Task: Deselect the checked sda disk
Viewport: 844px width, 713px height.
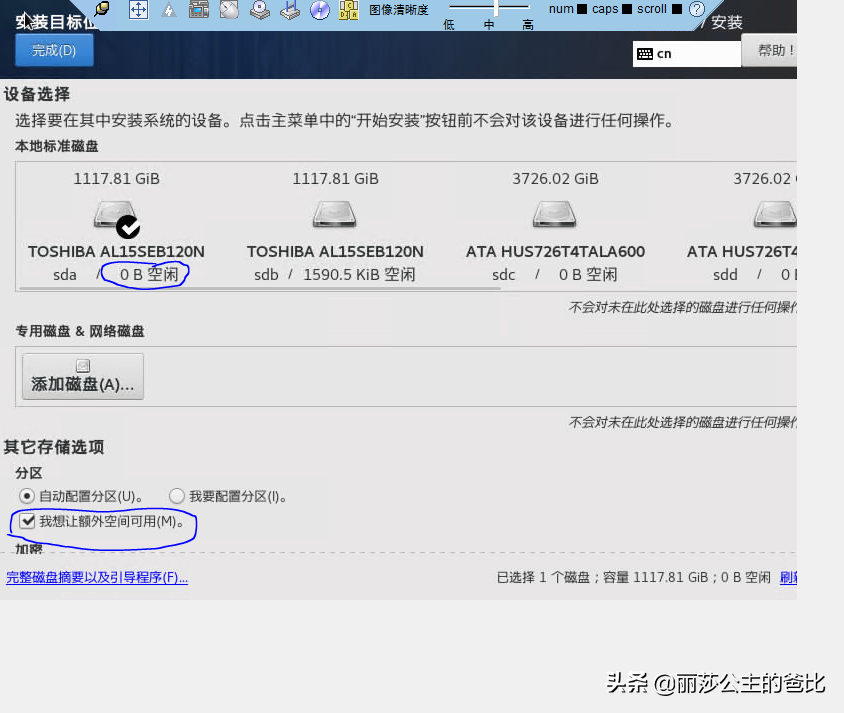Action: tap(115, 214)
